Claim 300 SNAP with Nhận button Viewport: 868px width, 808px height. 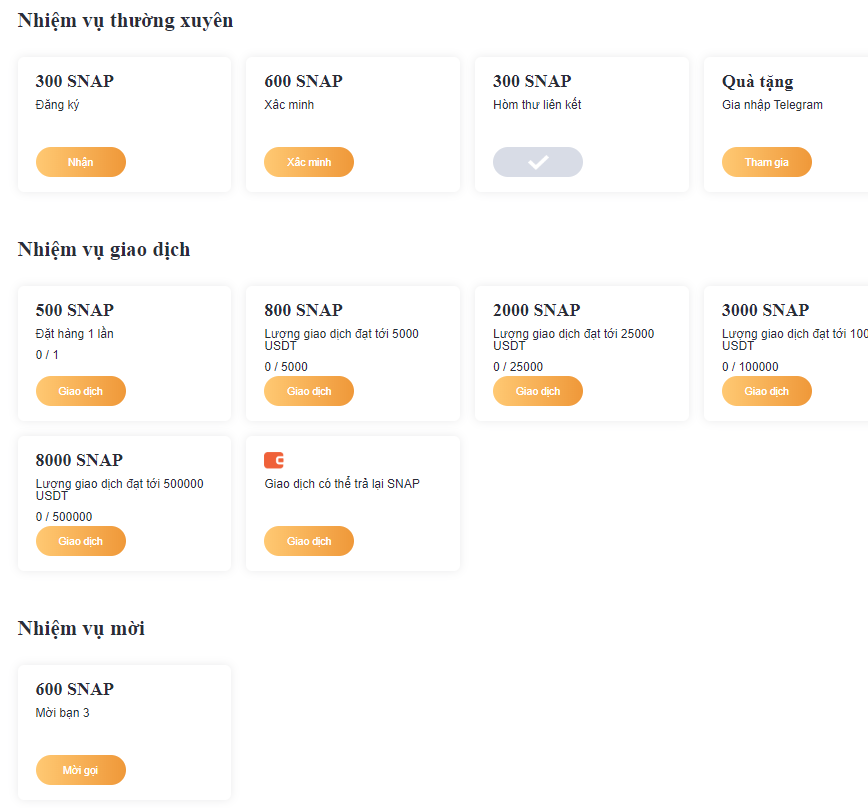click(81, 162)
